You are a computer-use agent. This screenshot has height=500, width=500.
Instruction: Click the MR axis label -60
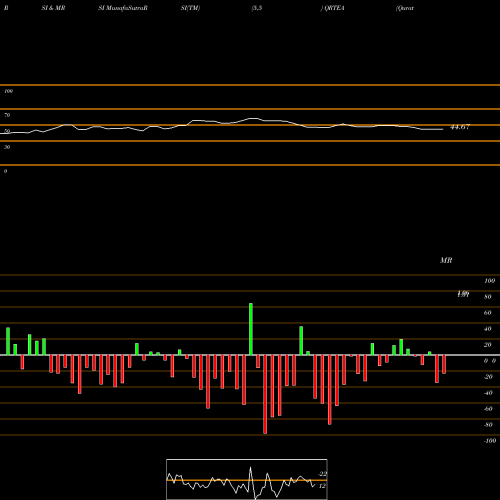pos(488,409)
